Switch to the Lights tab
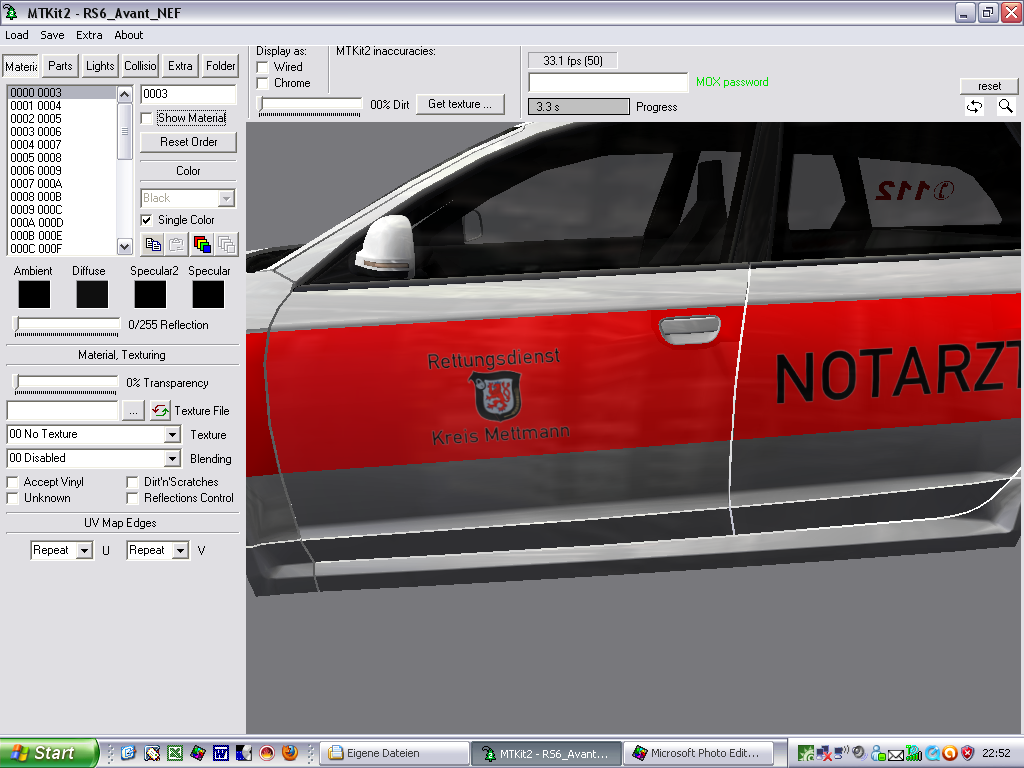The width and height of the screenshot is (1024, 768). click(x=100, y=66)
